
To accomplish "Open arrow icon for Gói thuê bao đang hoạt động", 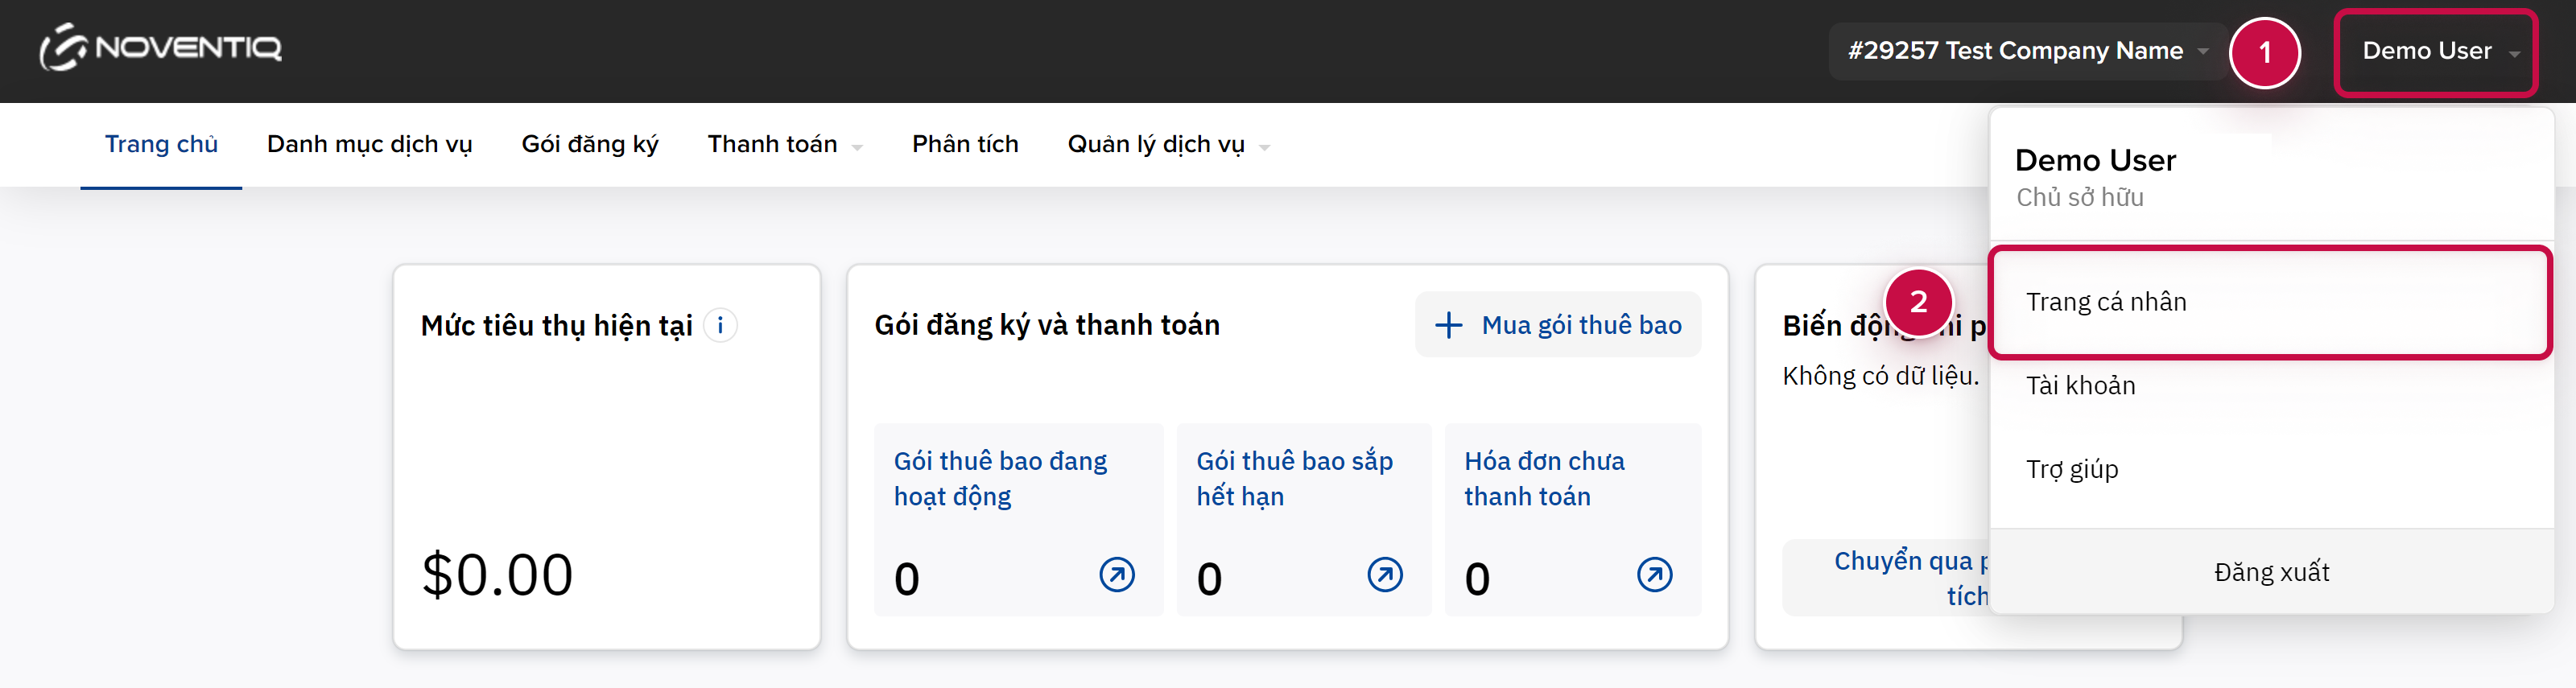I will click(1116, 575).
